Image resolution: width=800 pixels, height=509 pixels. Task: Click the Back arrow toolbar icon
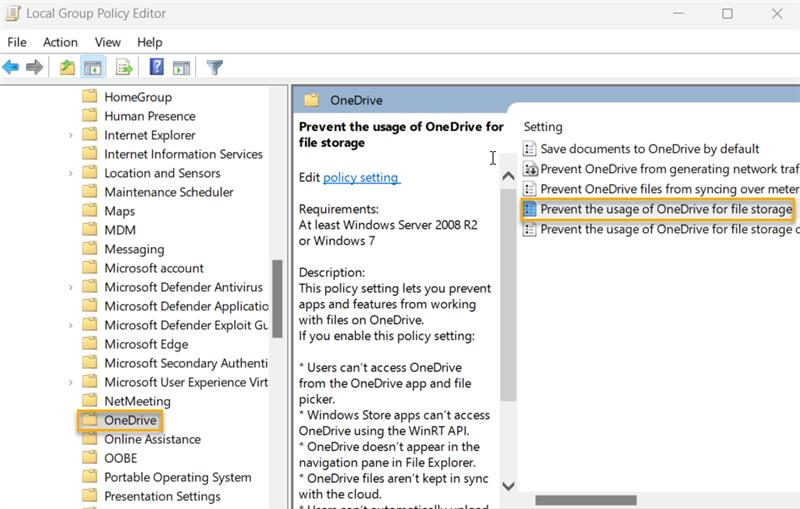click(x=10, y=67)
